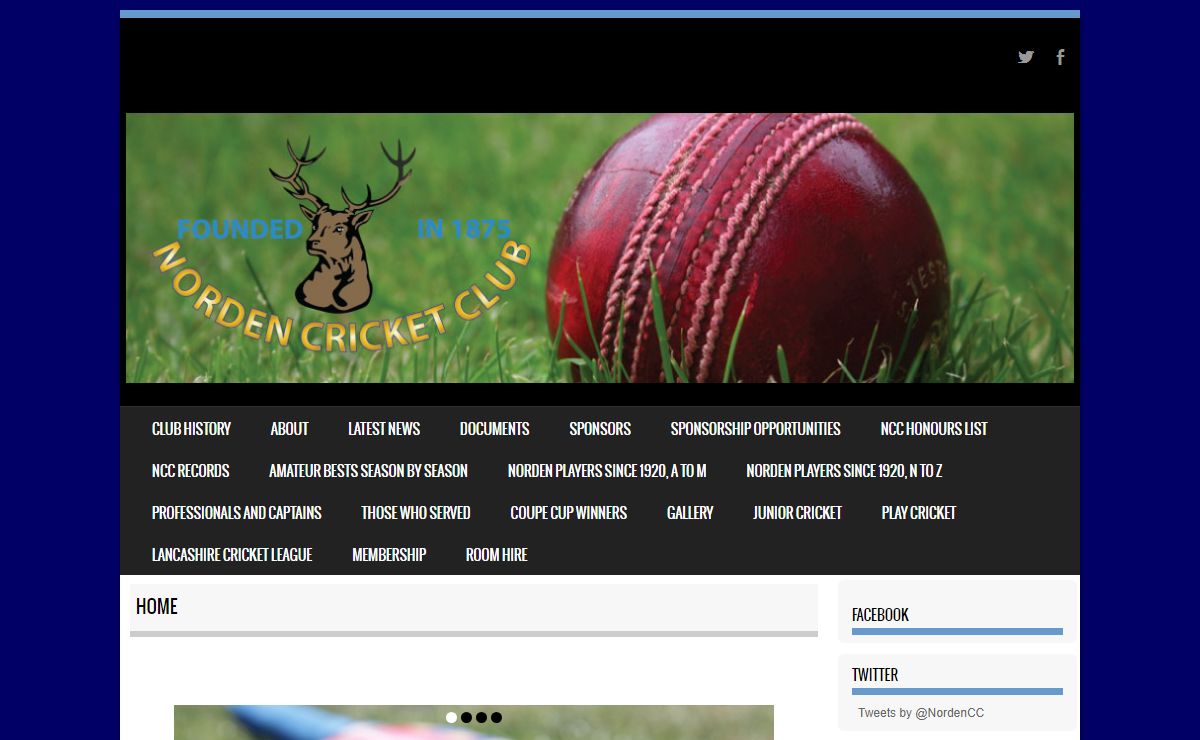Open Norden Players Since 1920, N to Z
1200x740 pixels.
[844, 470]
